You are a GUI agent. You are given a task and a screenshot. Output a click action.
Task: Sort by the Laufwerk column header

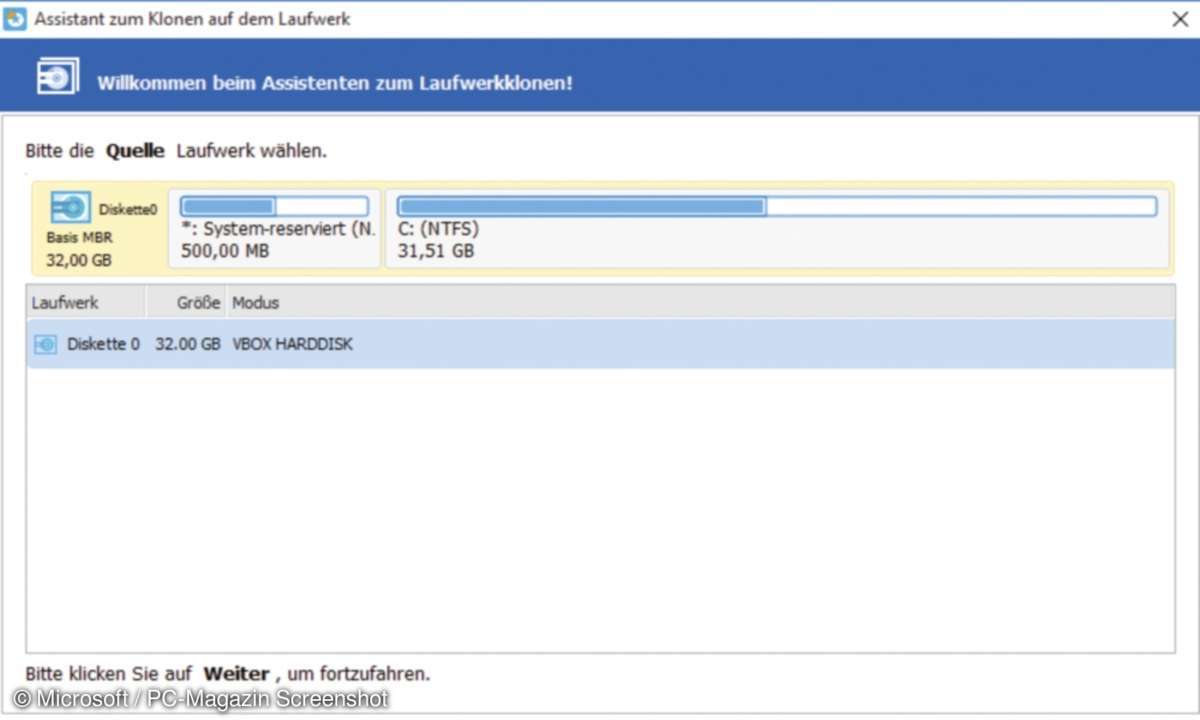tap(86, 302)
